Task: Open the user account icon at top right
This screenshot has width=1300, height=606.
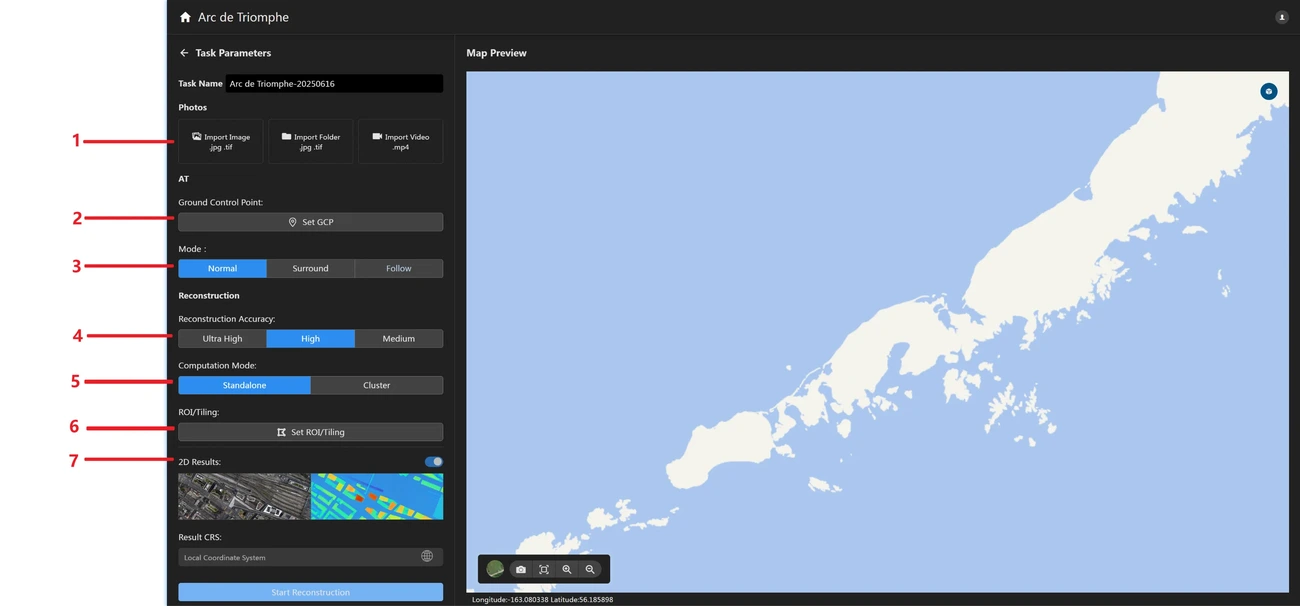Action: 1281,17
